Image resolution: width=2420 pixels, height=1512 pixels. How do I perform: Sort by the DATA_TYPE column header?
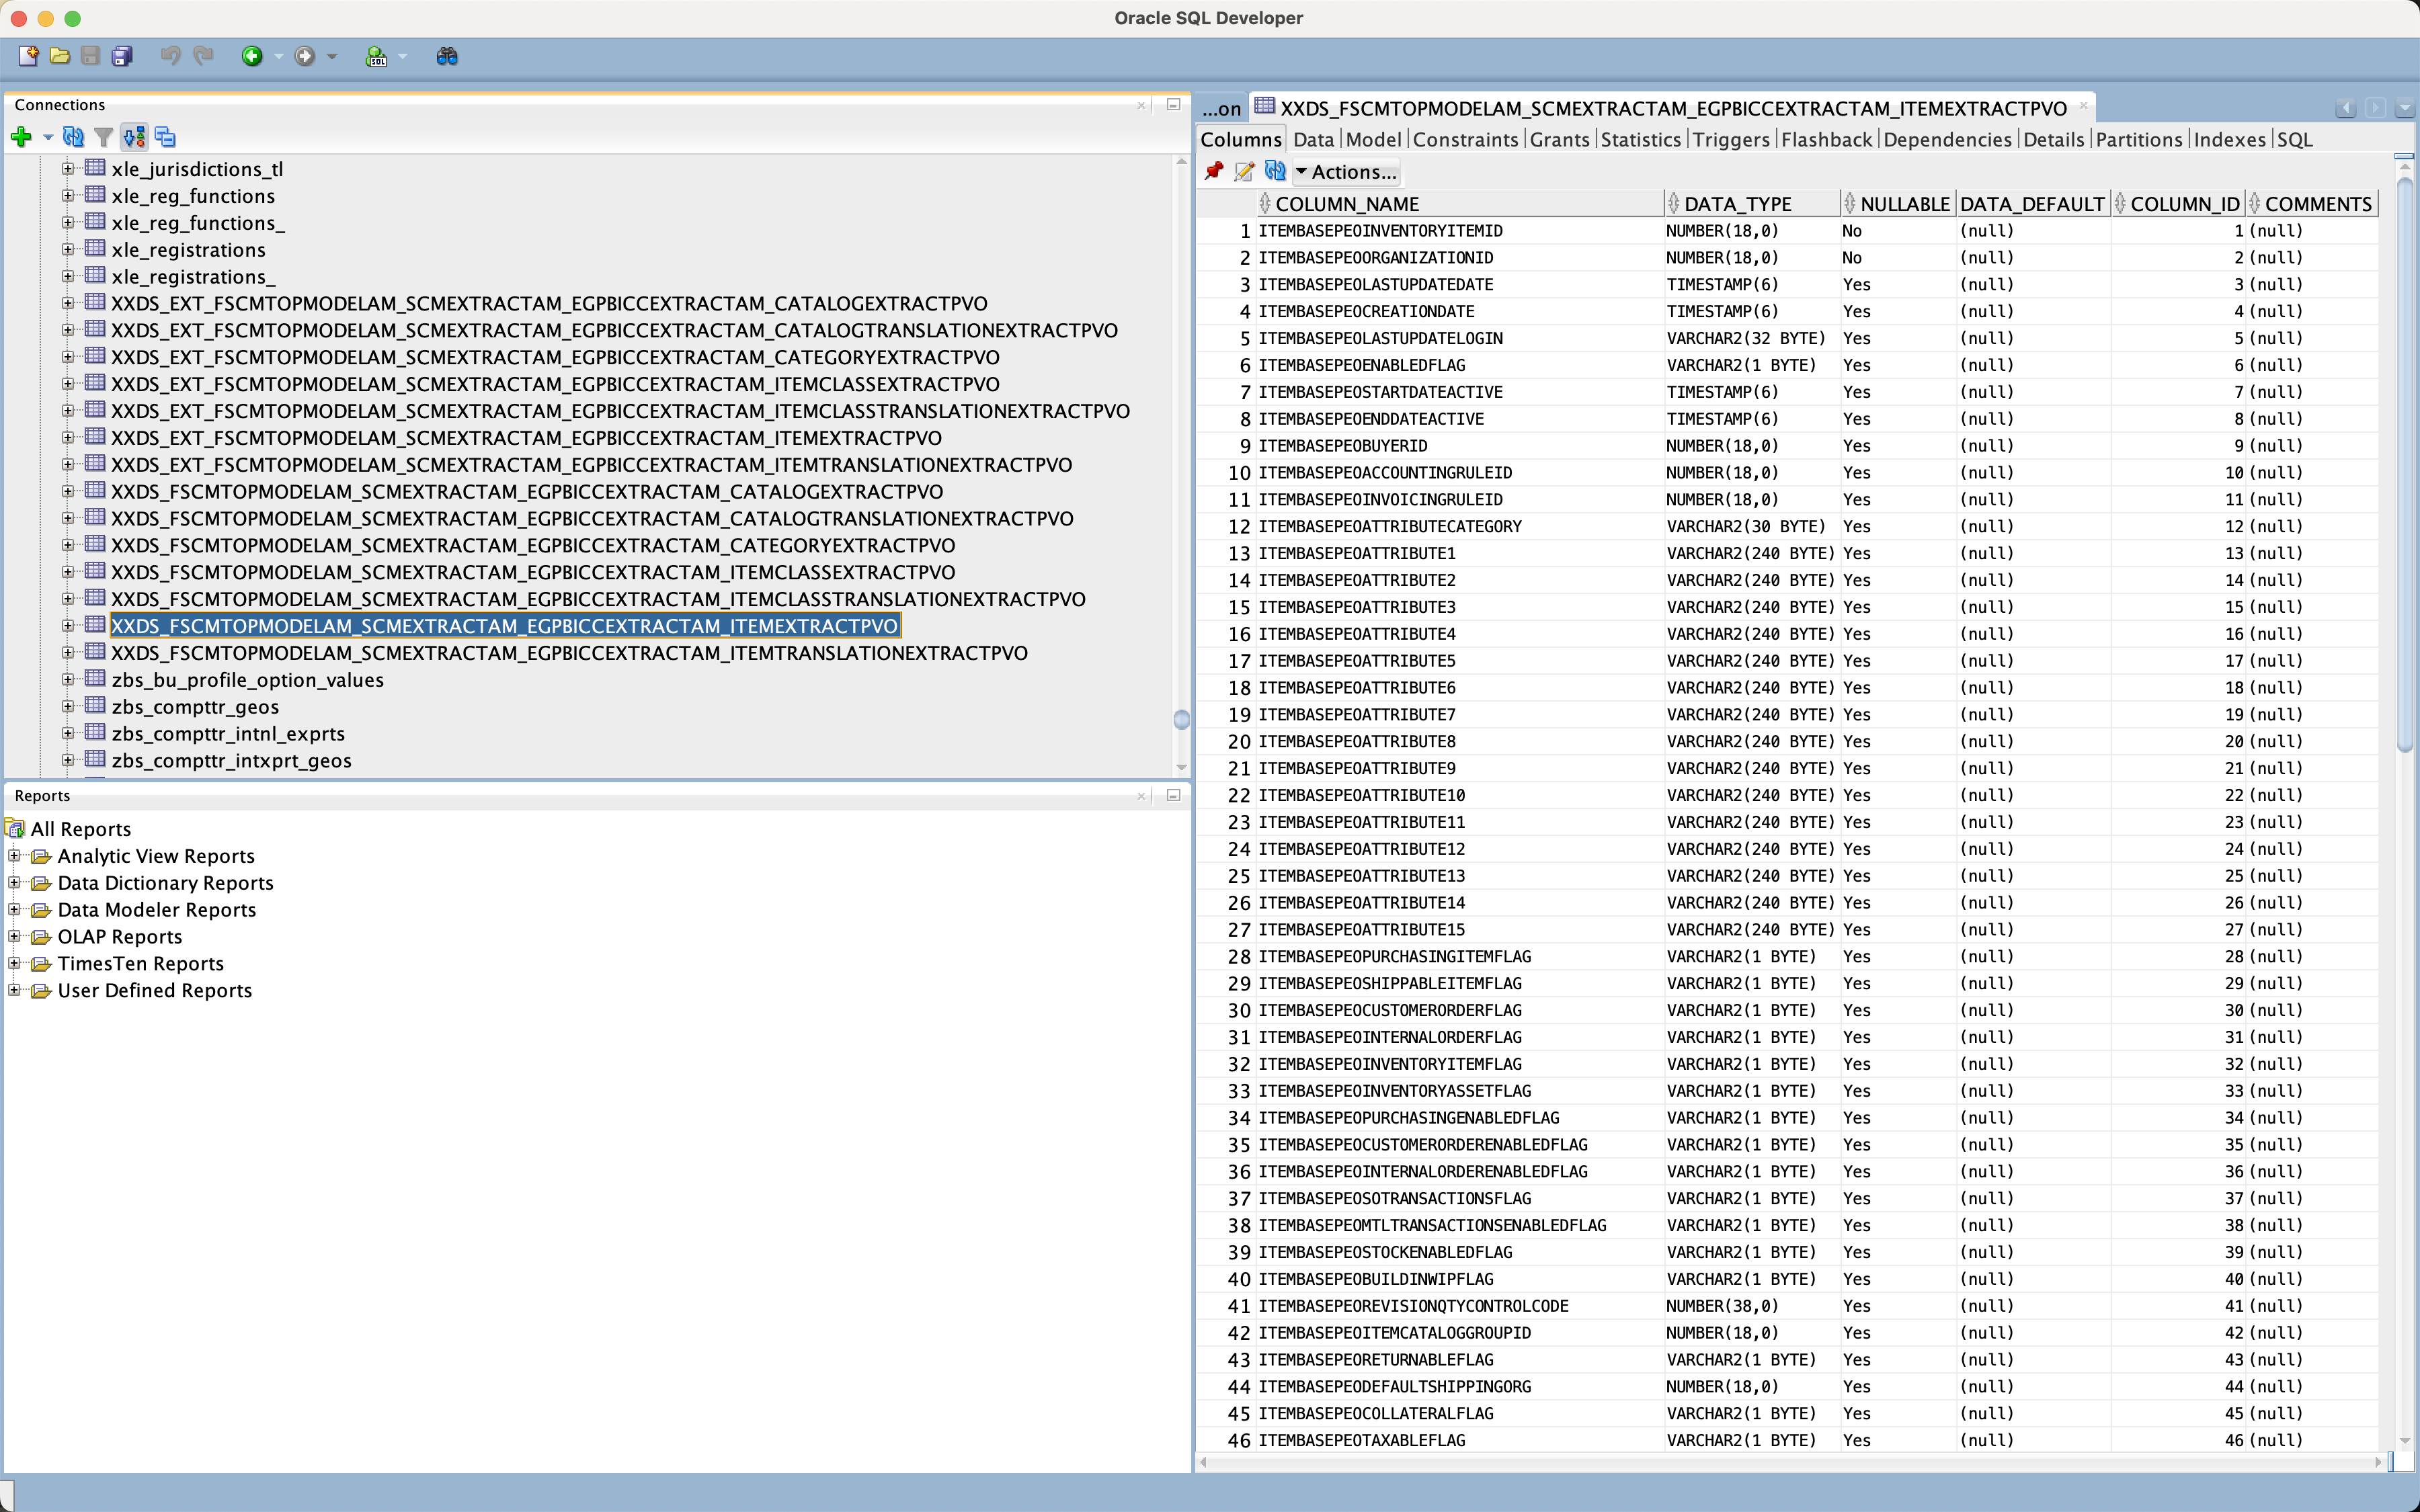tap(1738, 204)
